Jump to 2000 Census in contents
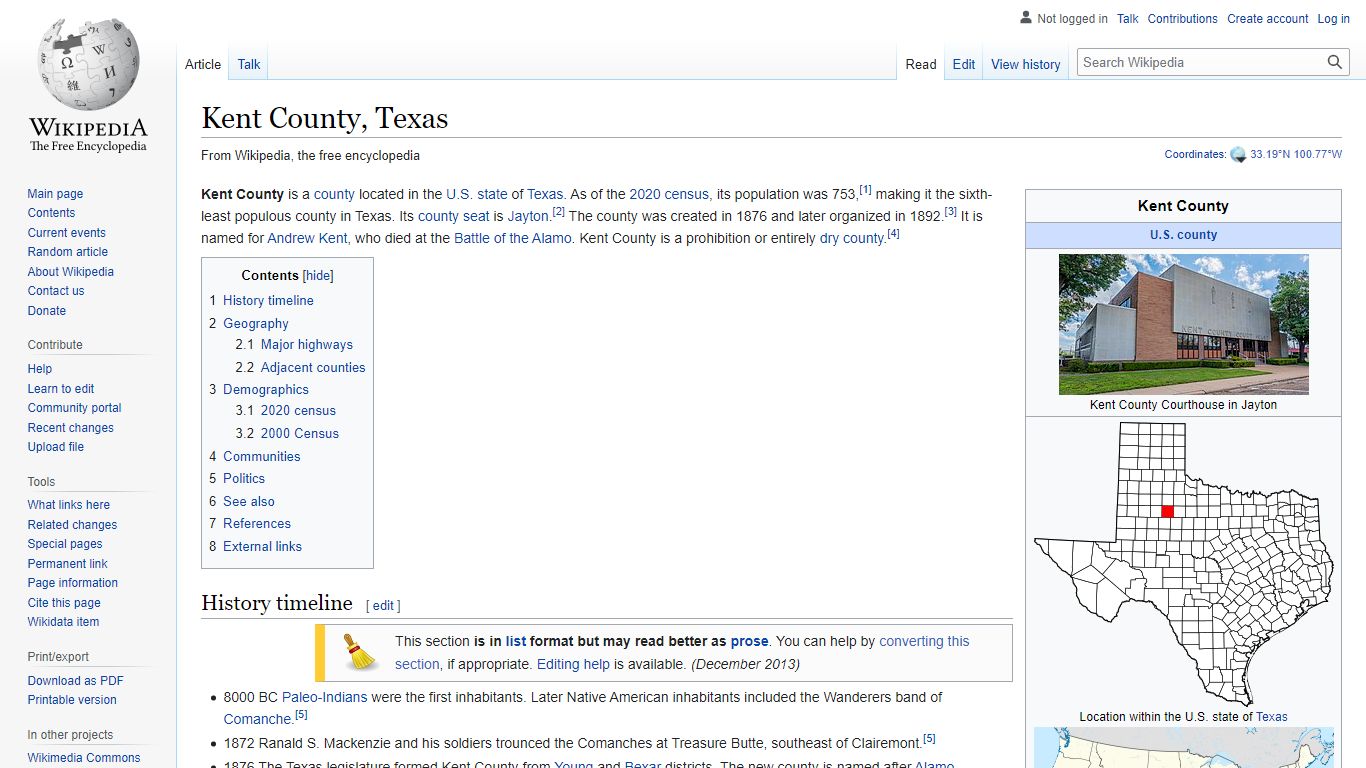Viewport: 1366px width, 768px height. click(300, 433)
